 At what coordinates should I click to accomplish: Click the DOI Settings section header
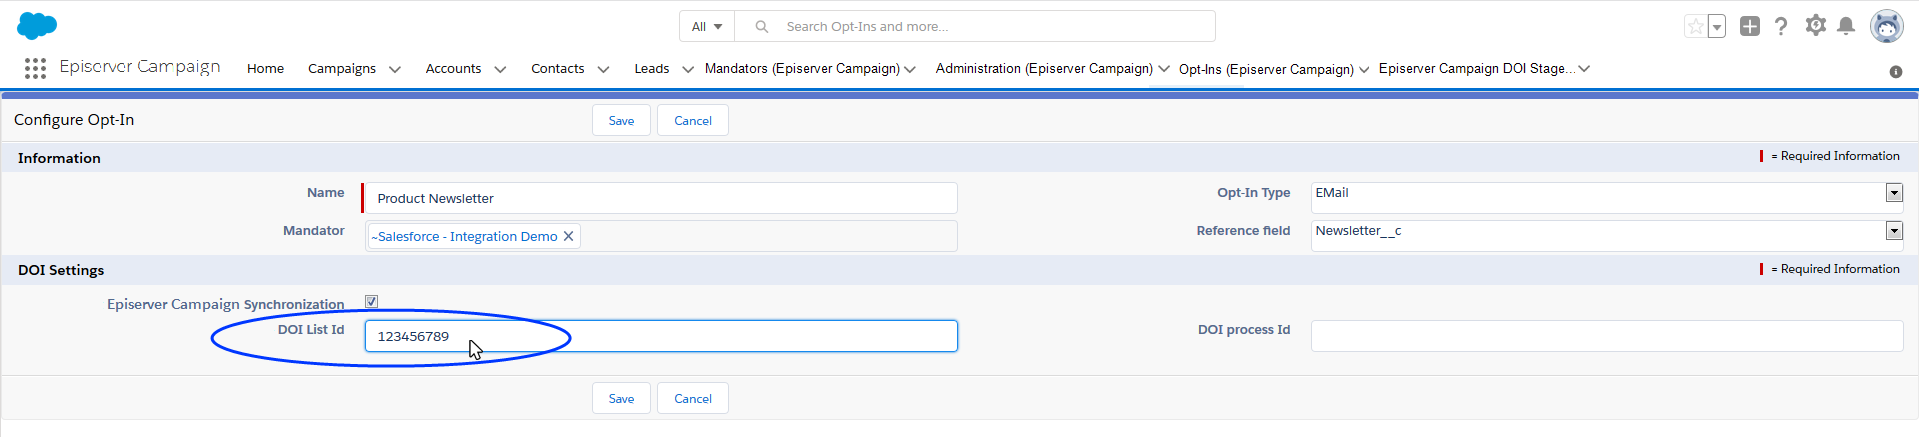pyautogui.click(x=61, y=270)
